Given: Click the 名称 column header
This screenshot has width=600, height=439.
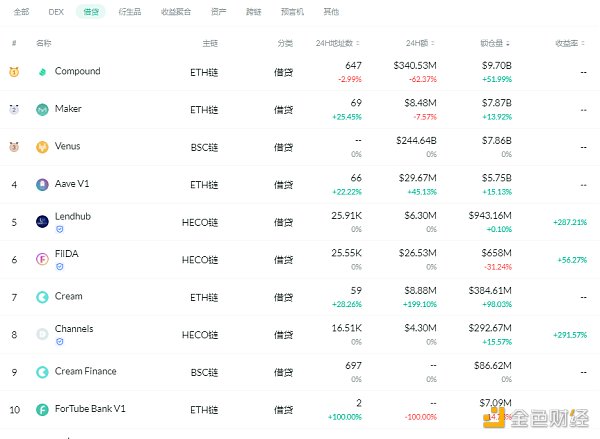Looking at the screenshot, I should point(44,43).
